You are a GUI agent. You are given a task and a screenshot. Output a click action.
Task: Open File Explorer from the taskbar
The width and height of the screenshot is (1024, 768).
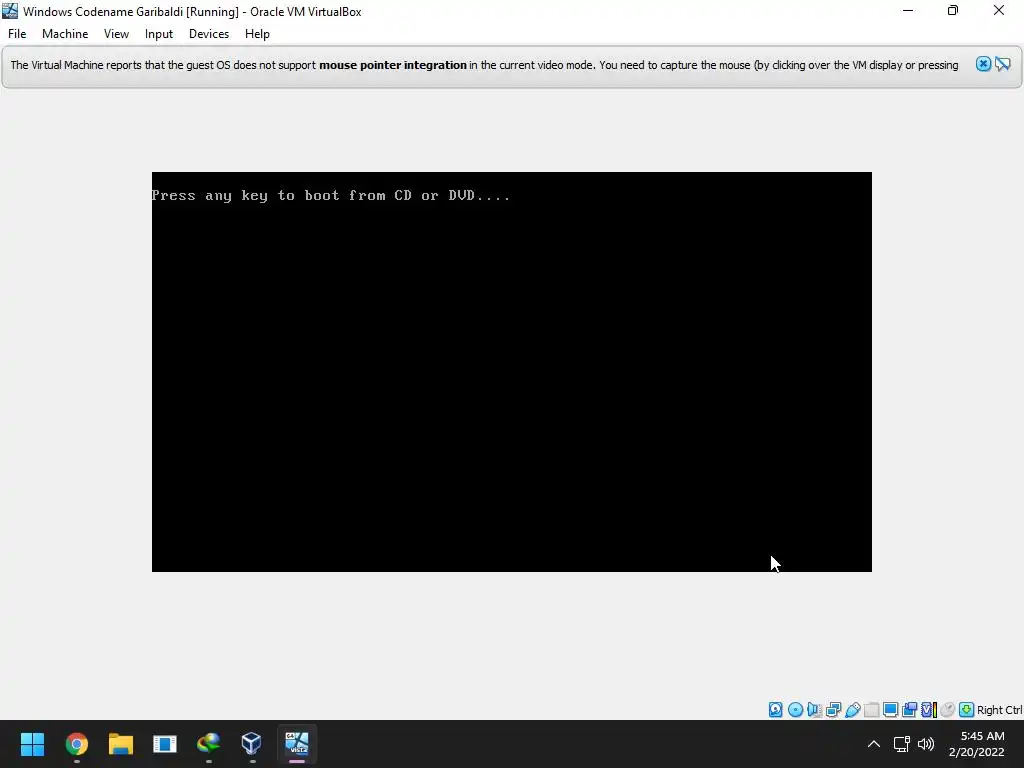point(121,744)
